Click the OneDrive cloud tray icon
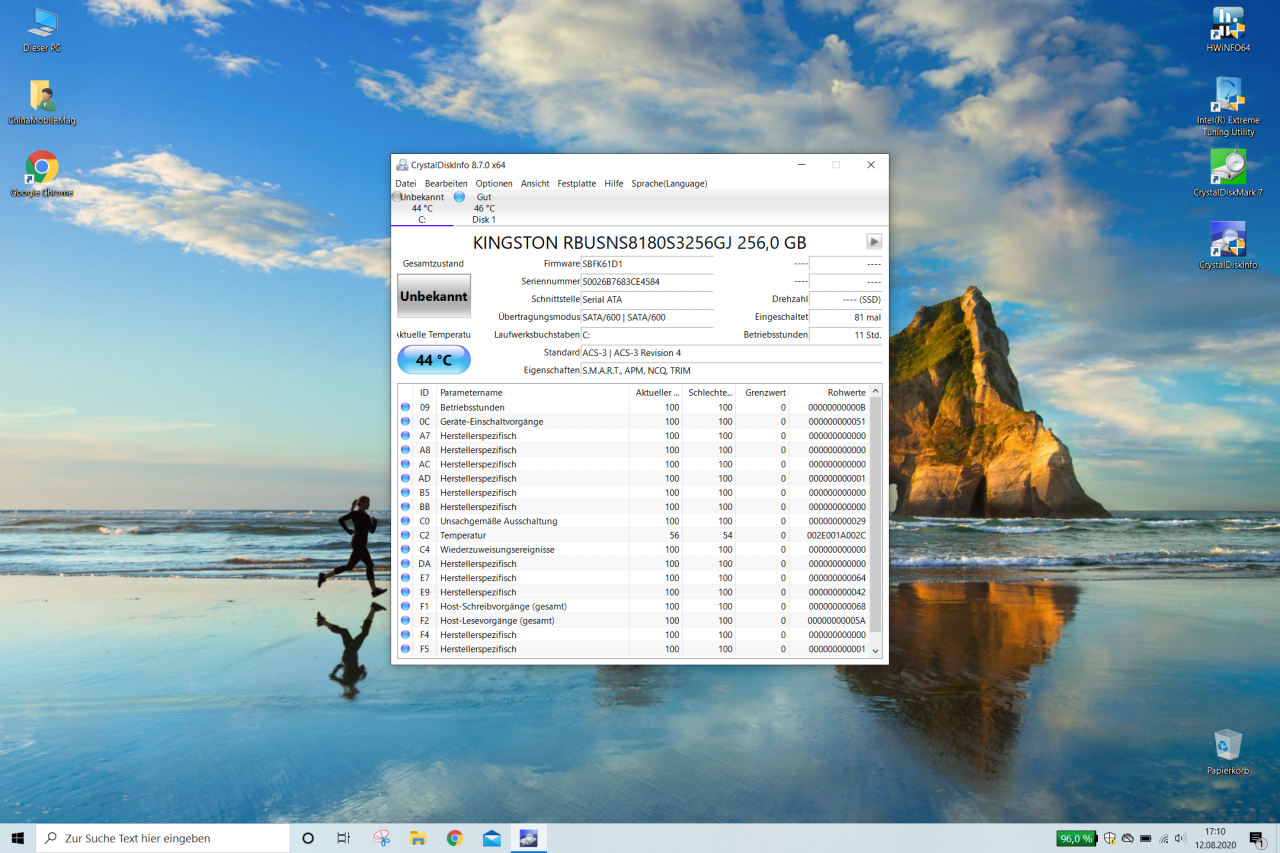The image size is (1280, 853). pos(1128,838)
